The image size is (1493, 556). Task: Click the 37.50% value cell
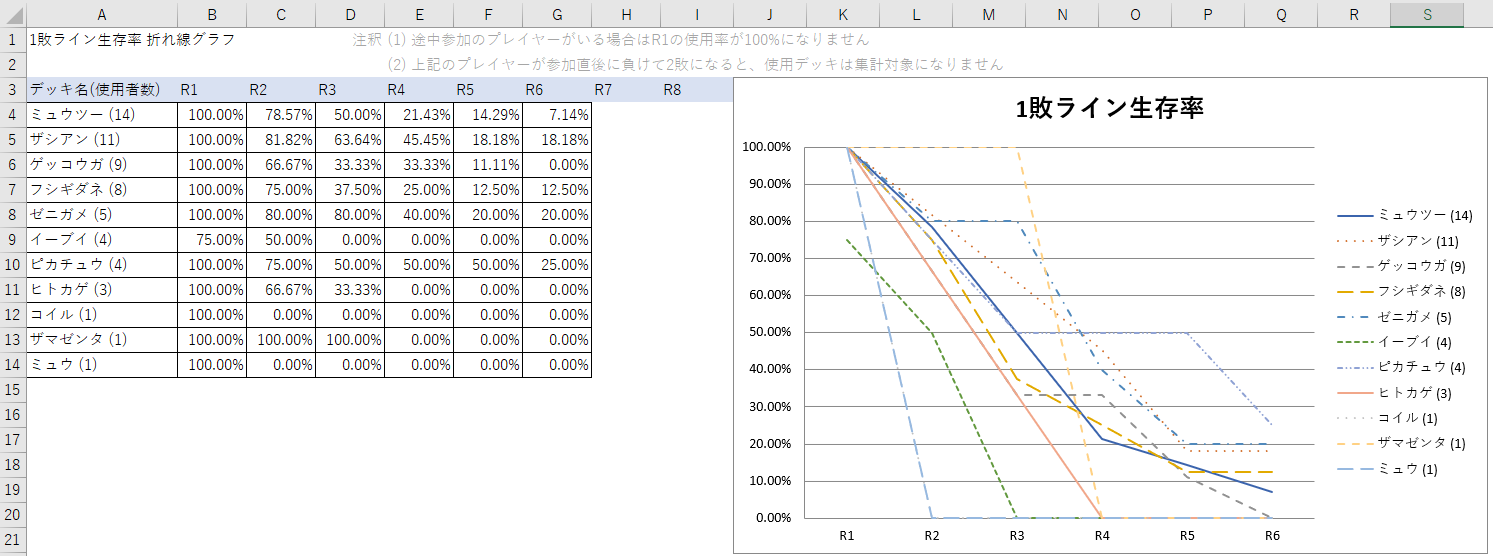350,190
